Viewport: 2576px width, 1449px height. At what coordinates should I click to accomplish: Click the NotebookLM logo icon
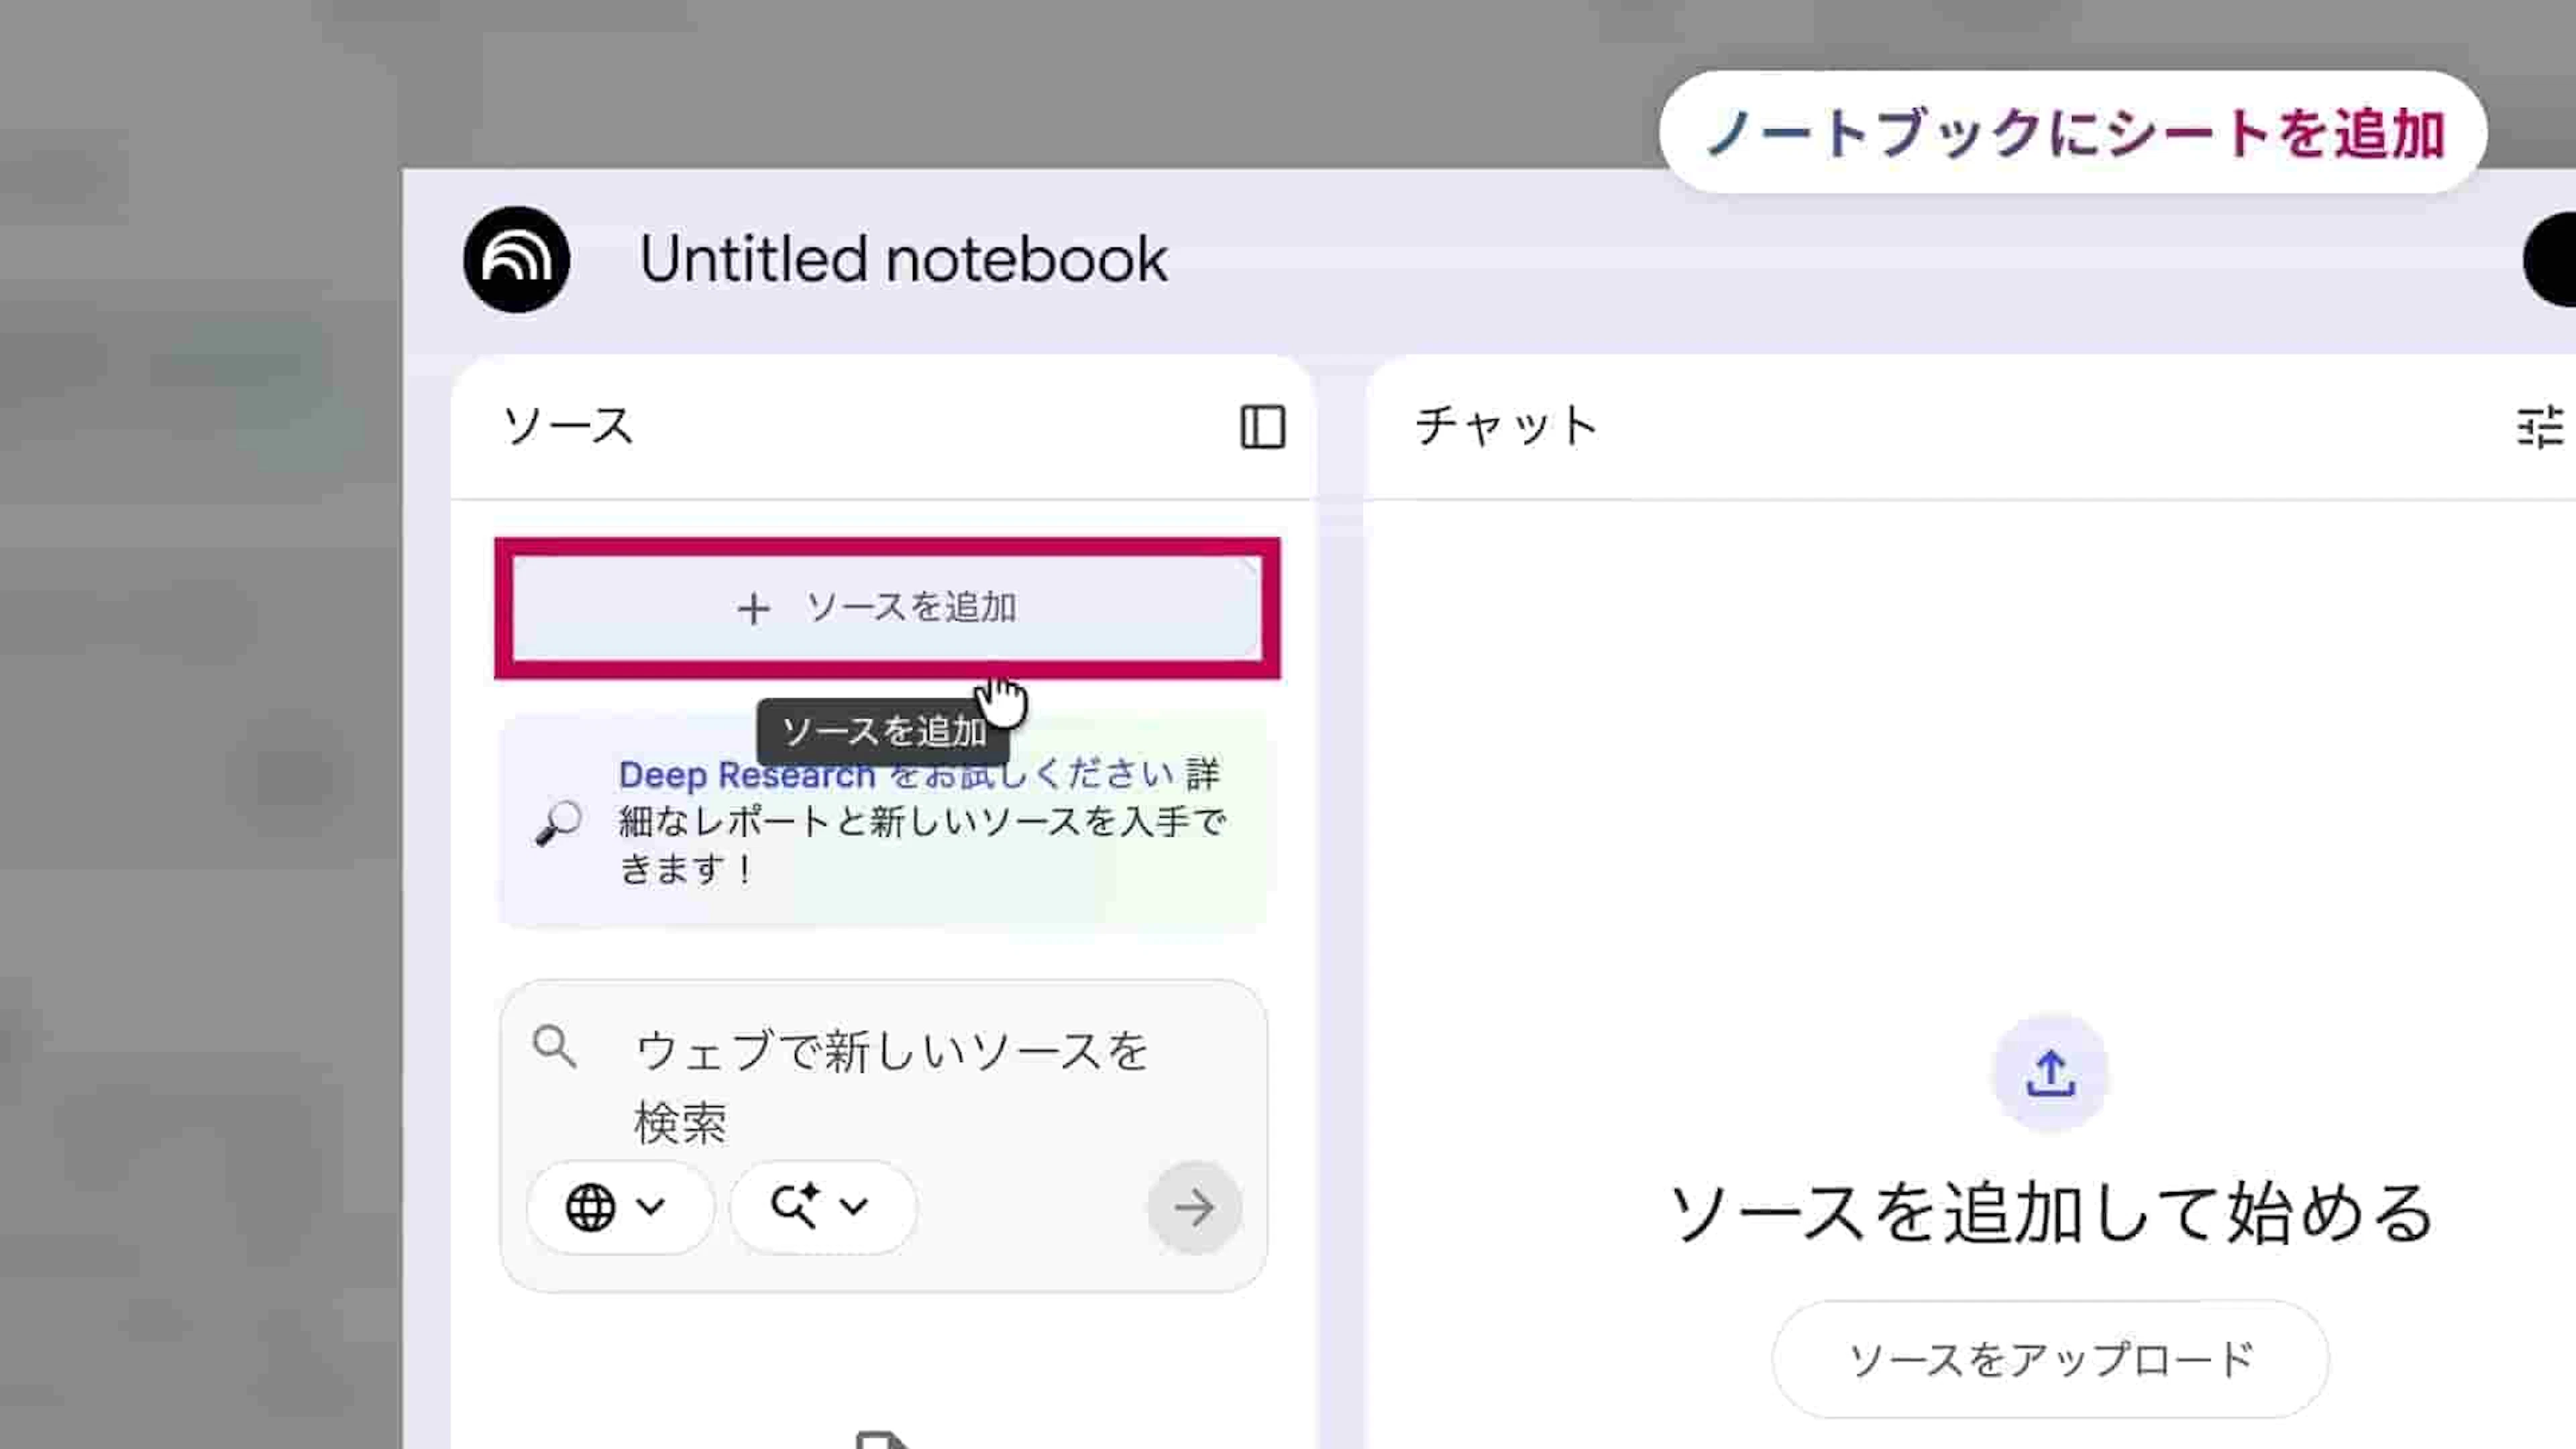(x=516, y=259)
